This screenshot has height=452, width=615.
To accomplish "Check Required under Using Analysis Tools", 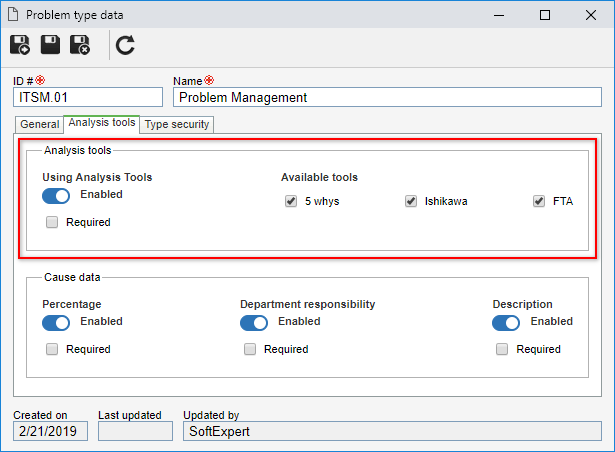I will pyautogui.click(x=52, y=222).
